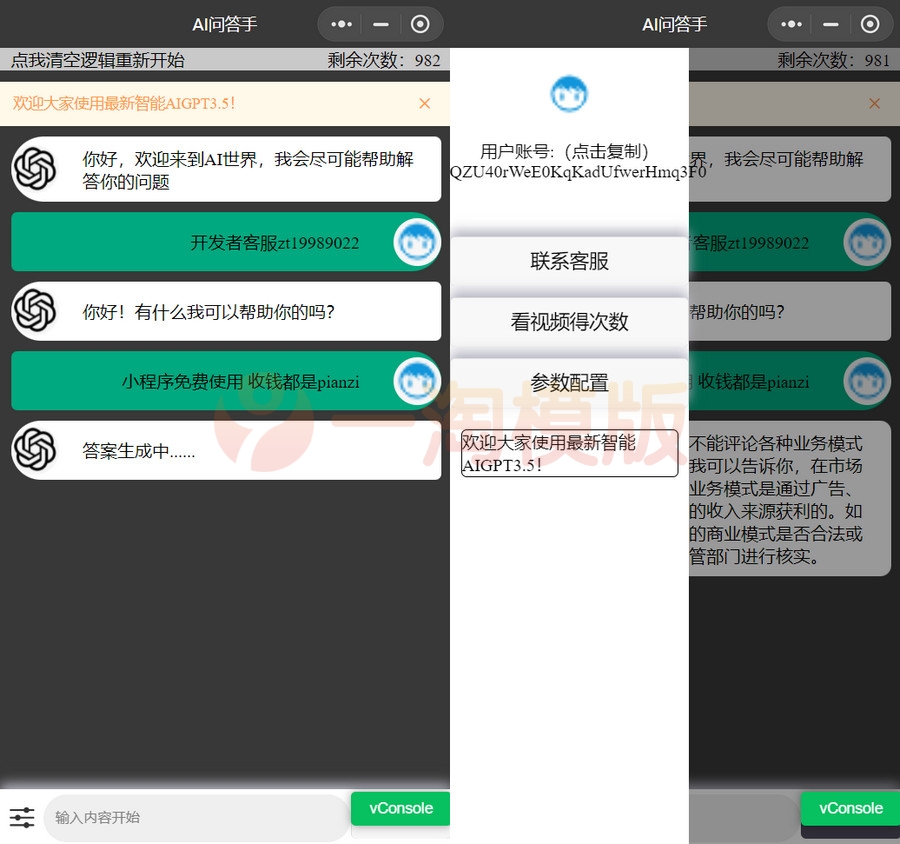Viewport: 900px width, 844px height.
Task: Click the OpenAI logo beside 有什么我可以帮助你的吗
Action: click(x=35, y=311)
